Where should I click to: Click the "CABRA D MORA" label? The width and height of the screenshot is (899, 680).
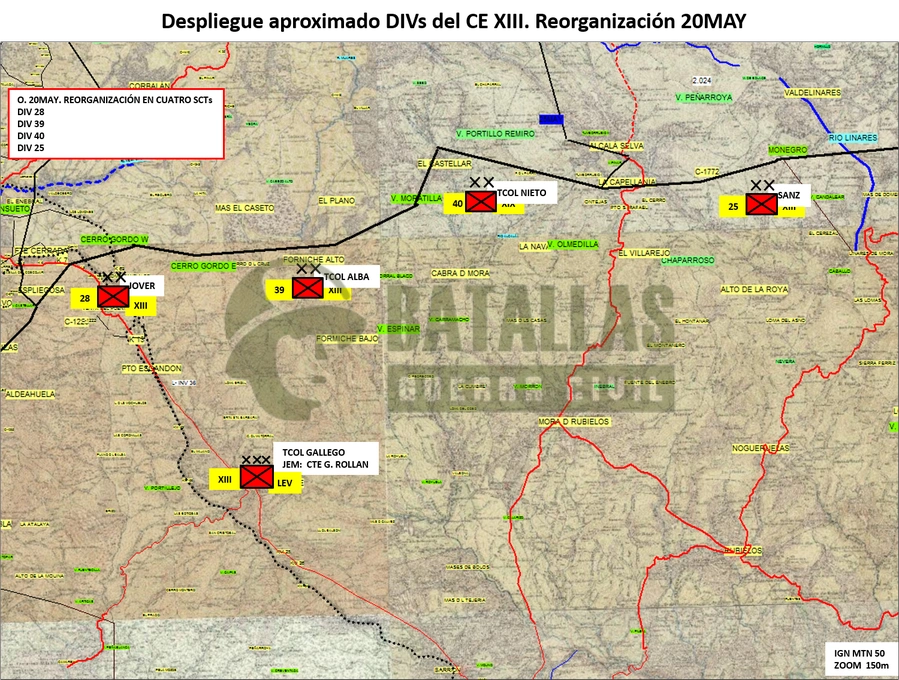click(460, 273)
